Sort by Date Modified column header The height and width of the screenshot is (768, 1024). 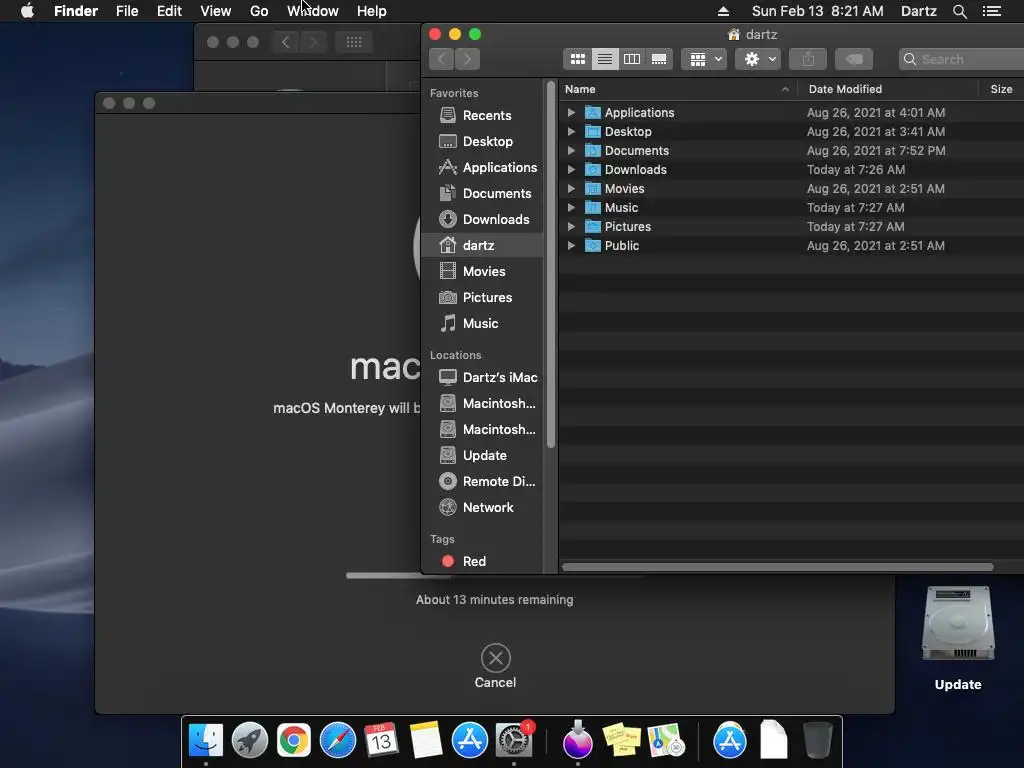[888, 89]
